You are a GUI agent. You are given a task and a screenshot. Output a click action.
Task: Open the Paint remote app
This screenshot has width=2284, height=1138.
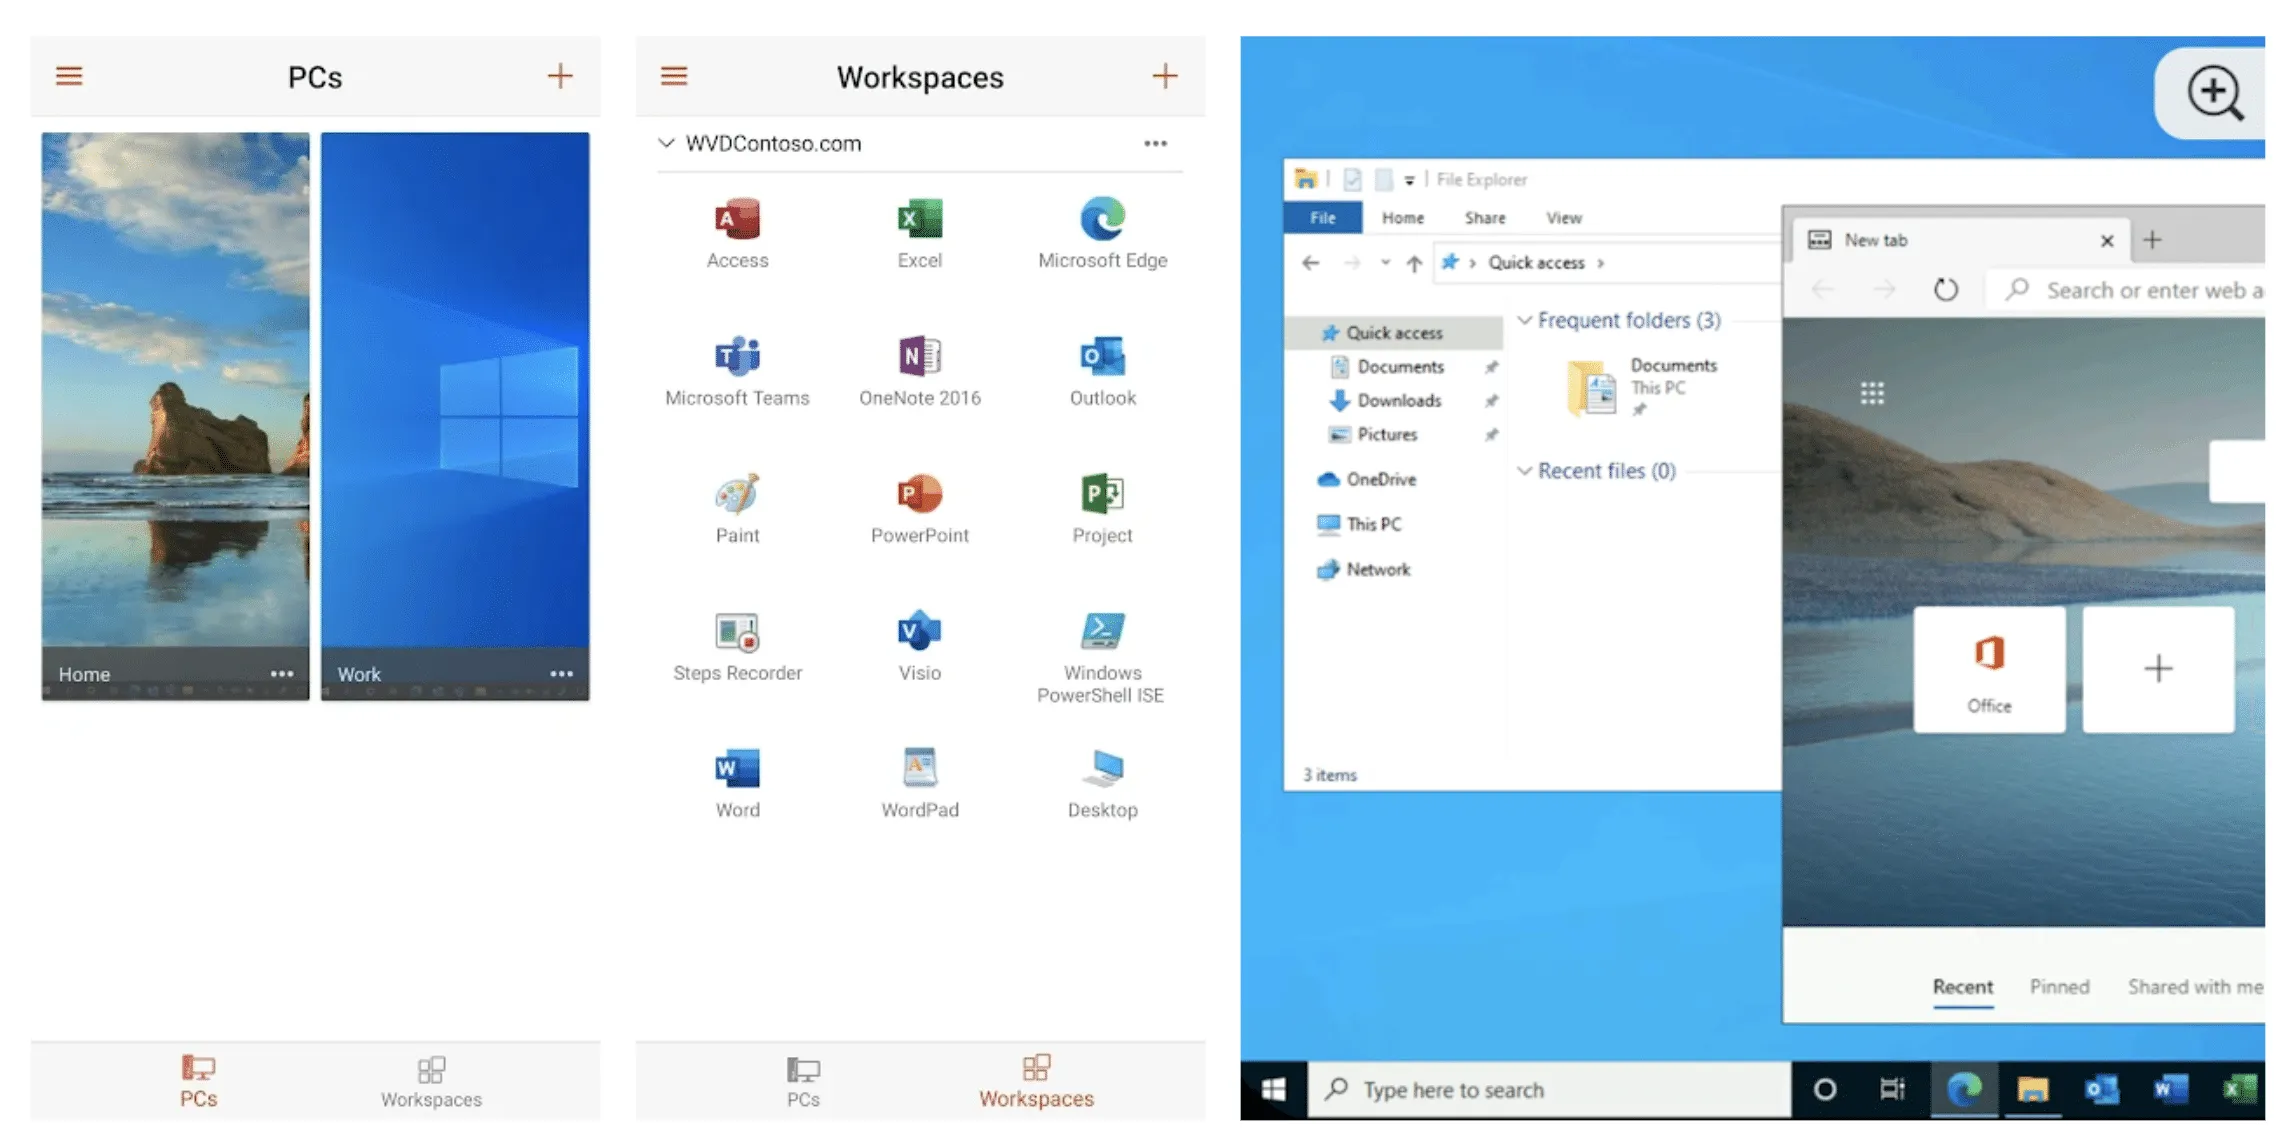[x=737, y=508]
